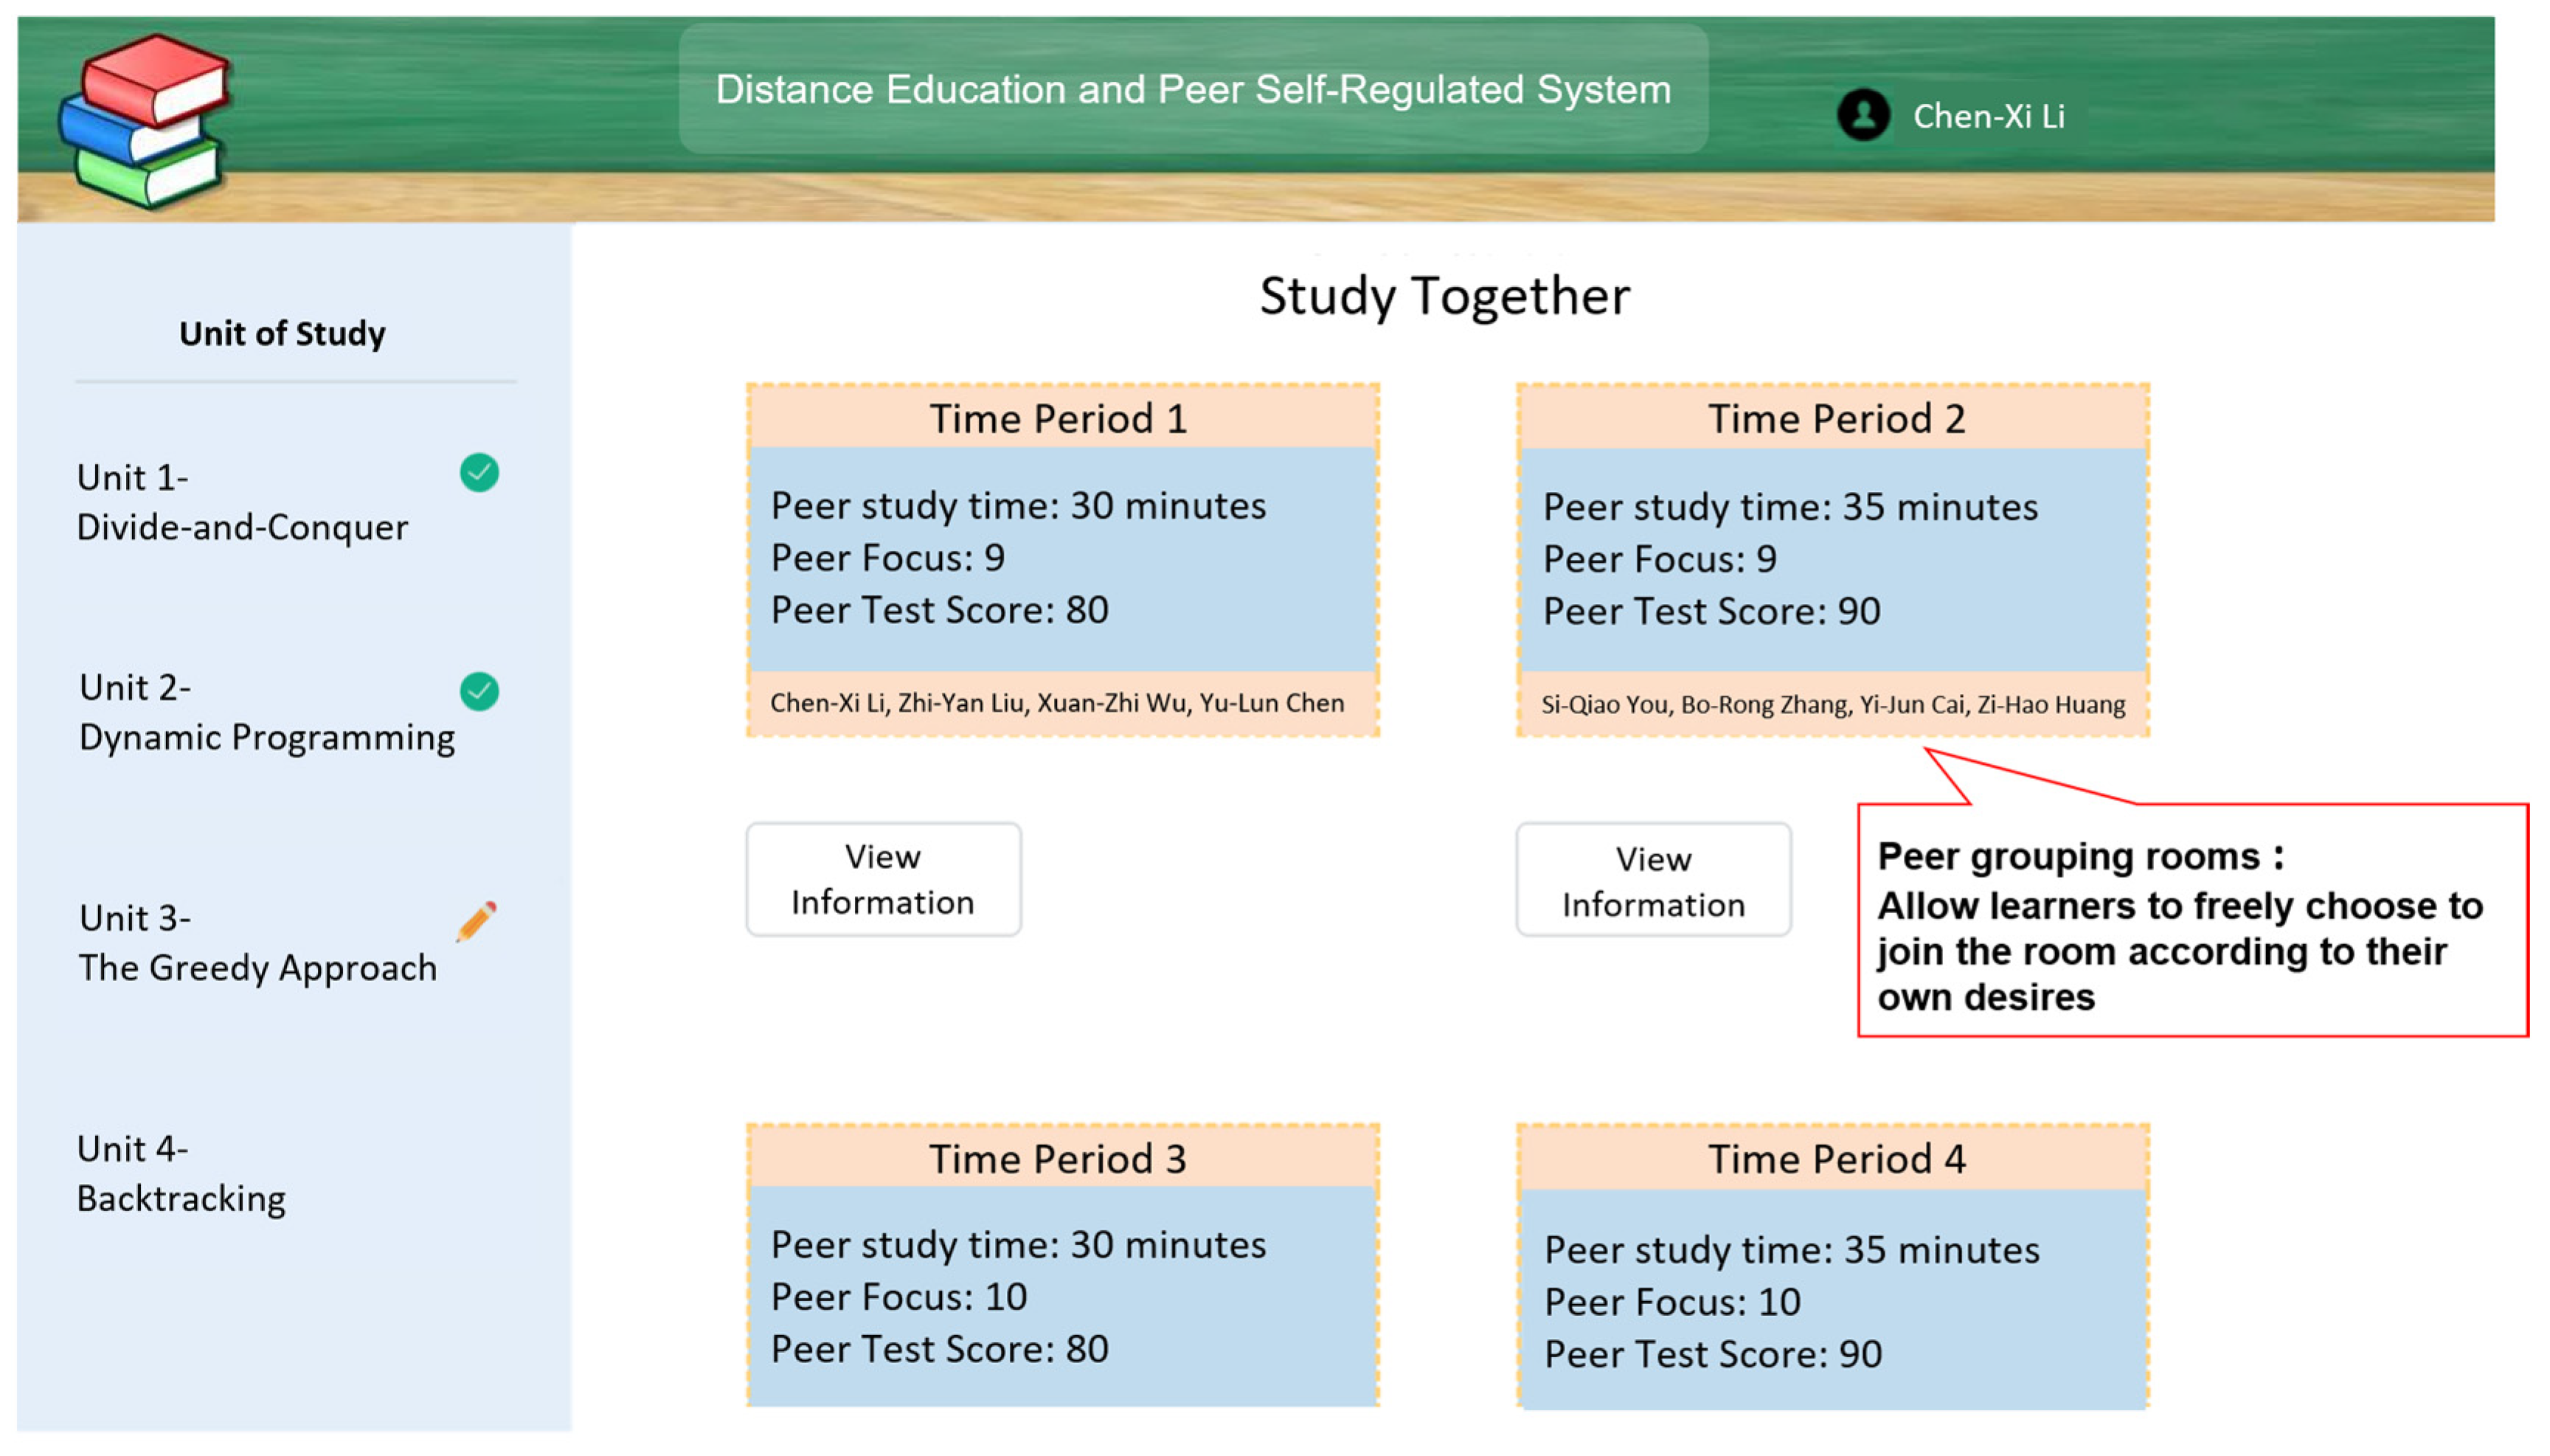Viewport: 2550px width, 1456px height.
Task: Open Unit 1 Divide-and-Conquer
Action: [x=242, y=502]
